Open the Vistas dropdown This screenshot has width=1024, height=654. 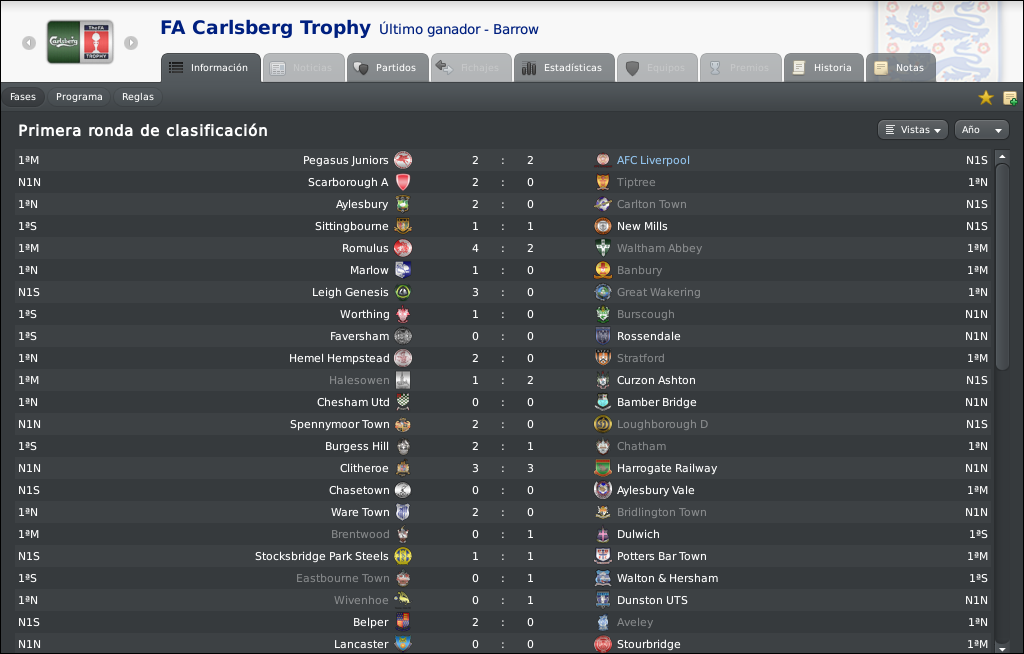pos(913,130)
